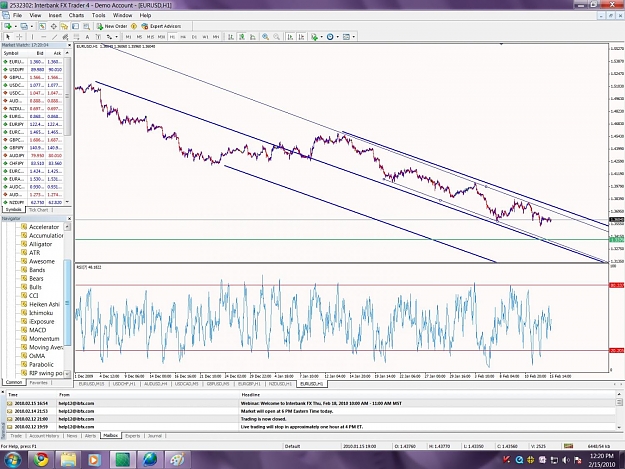Zoom in on the chart
Screen dimensions: 625x469
coord(265,37)
